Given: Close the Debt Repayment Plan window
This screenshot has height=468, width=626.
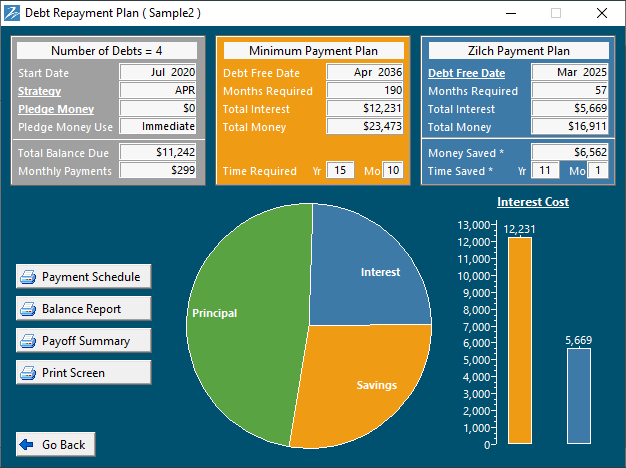Looking at the screenshot, I should (x=602, y=13).
